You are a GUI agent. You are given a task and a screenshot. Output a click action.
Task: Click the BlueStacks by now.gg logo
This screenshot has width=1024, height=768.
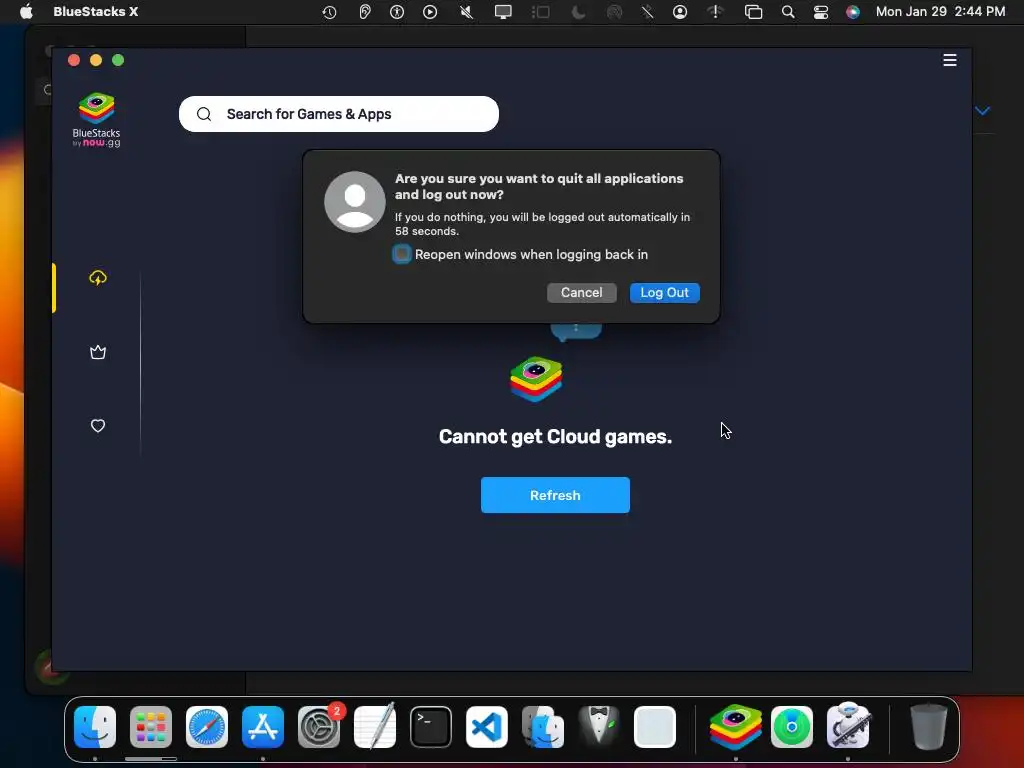(97, 120)
